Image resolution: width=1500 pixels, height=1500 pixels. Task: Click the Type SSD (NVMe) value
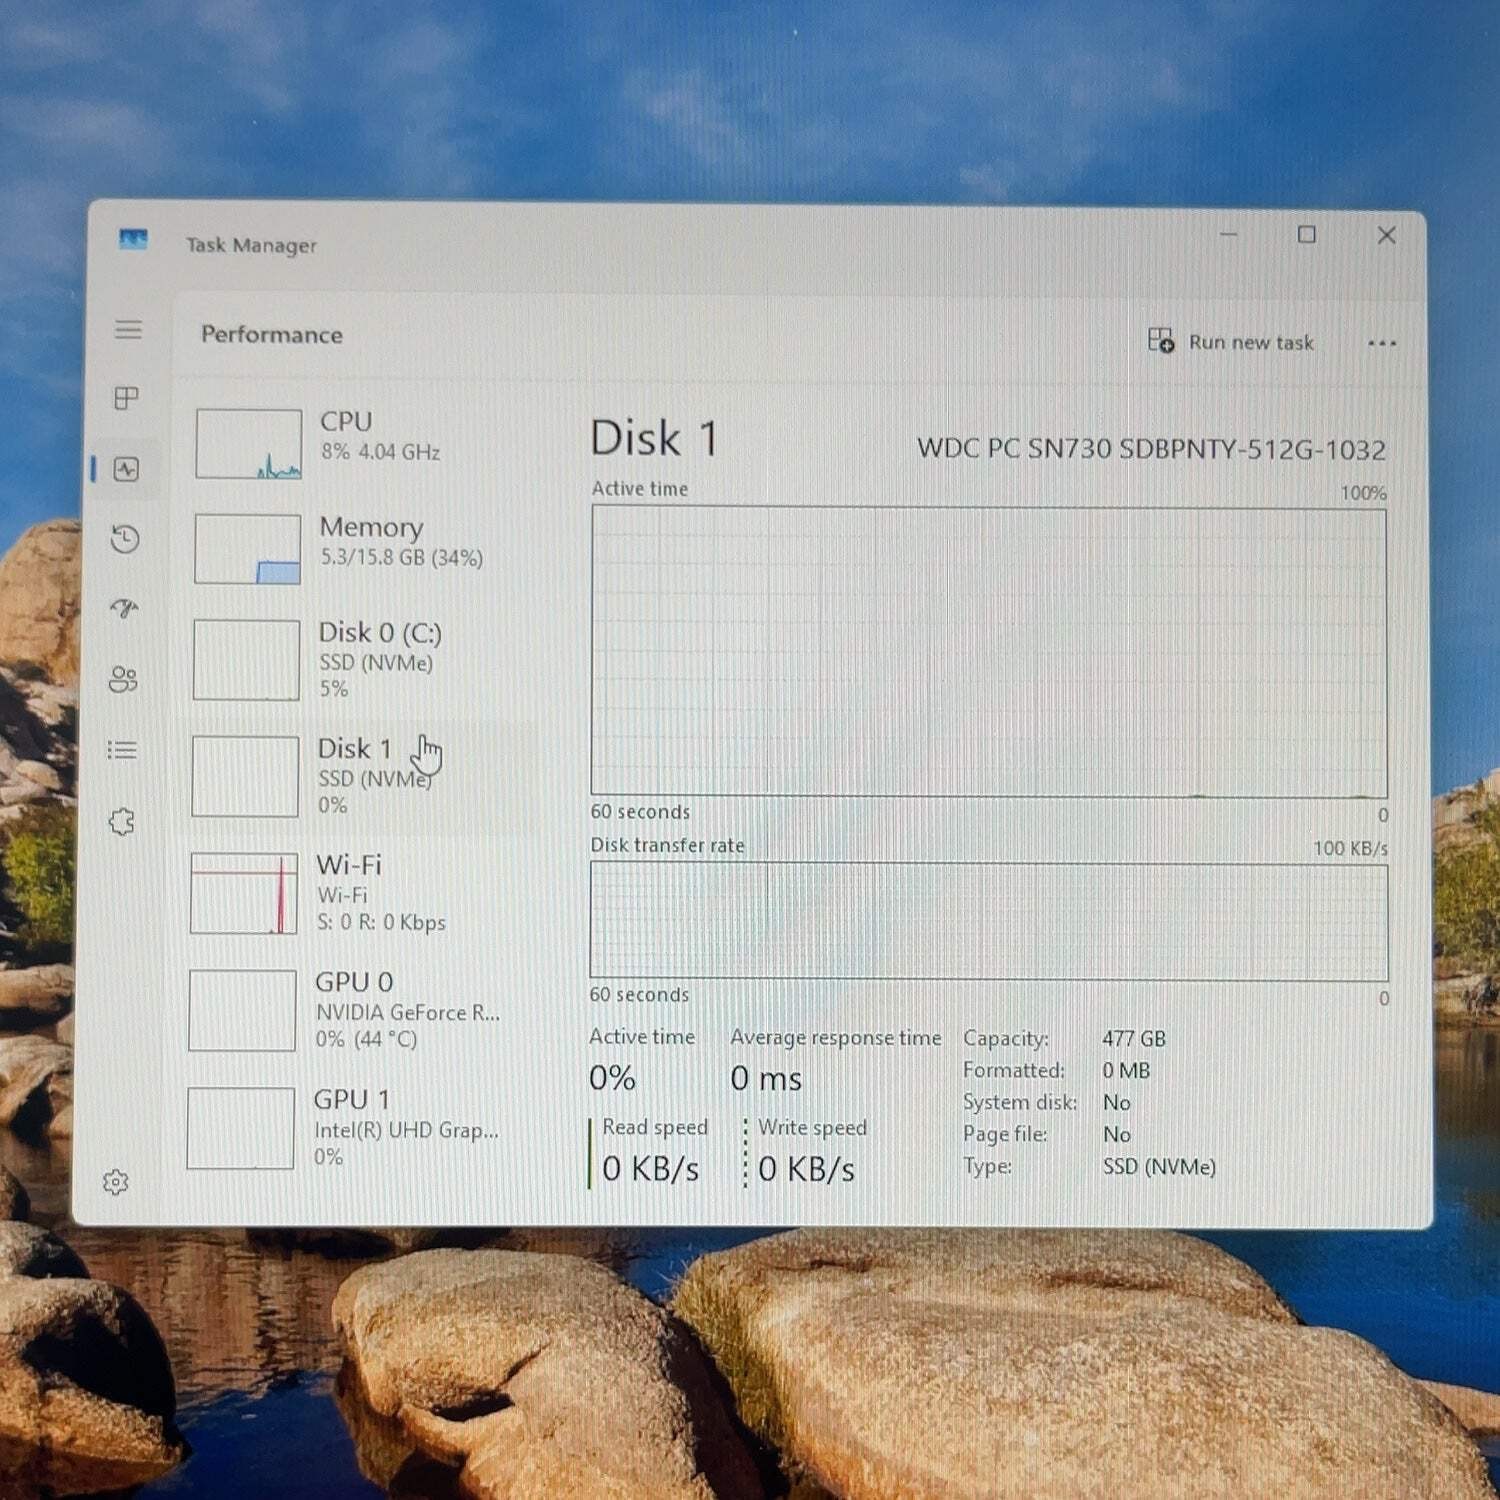[1159, 1167]
